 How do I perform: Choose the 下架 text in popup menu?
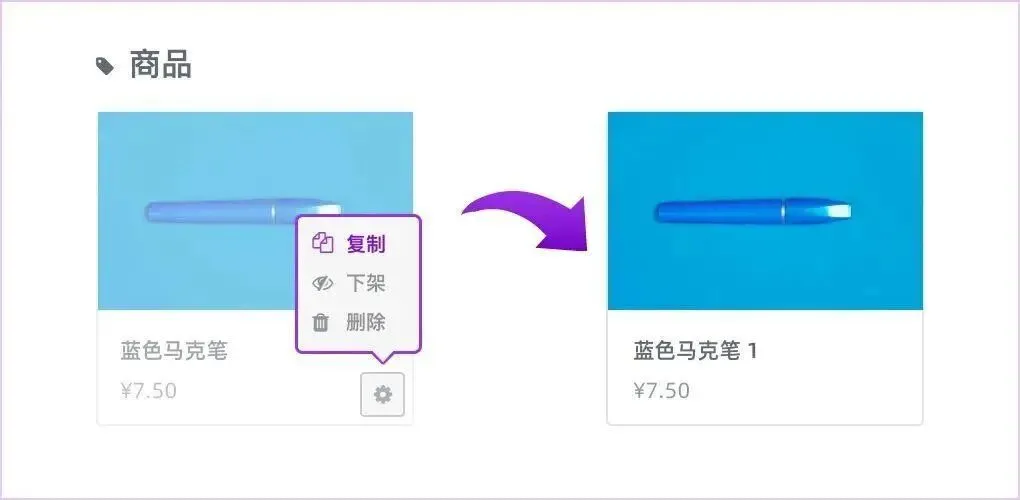point(366,283)
